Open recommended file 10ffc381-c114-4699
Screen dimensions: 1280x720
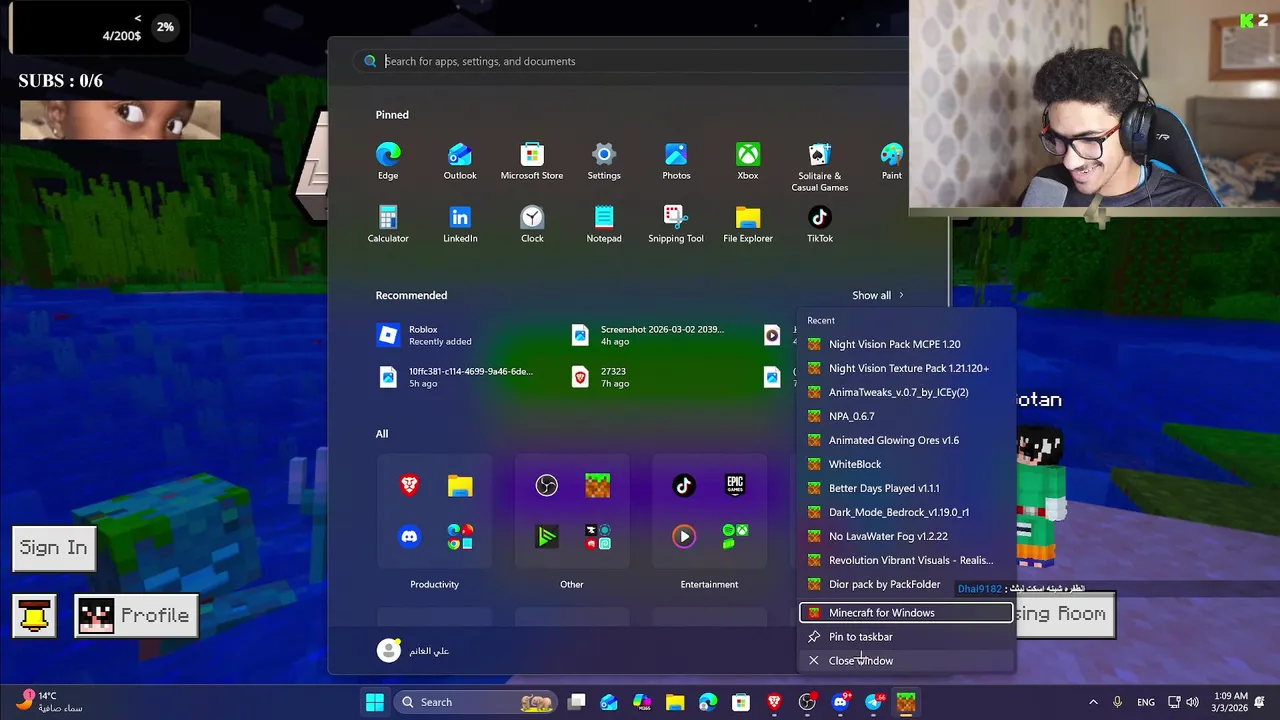click(460, 377)
